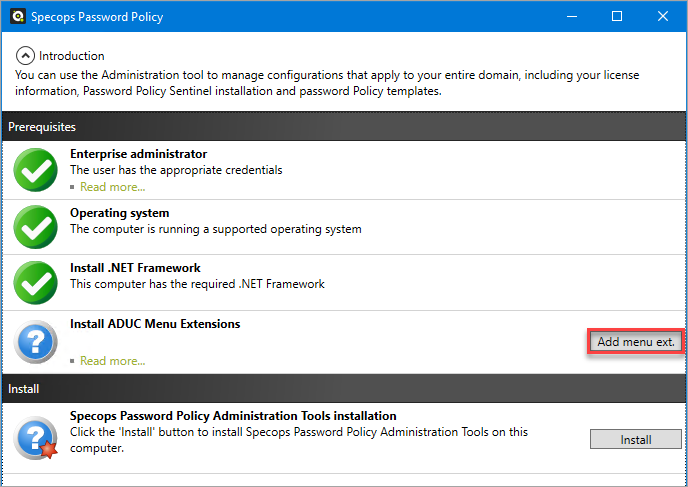Select the Administration Tools installation heading
The image size is (688, 487).
[x=233, y=416]
